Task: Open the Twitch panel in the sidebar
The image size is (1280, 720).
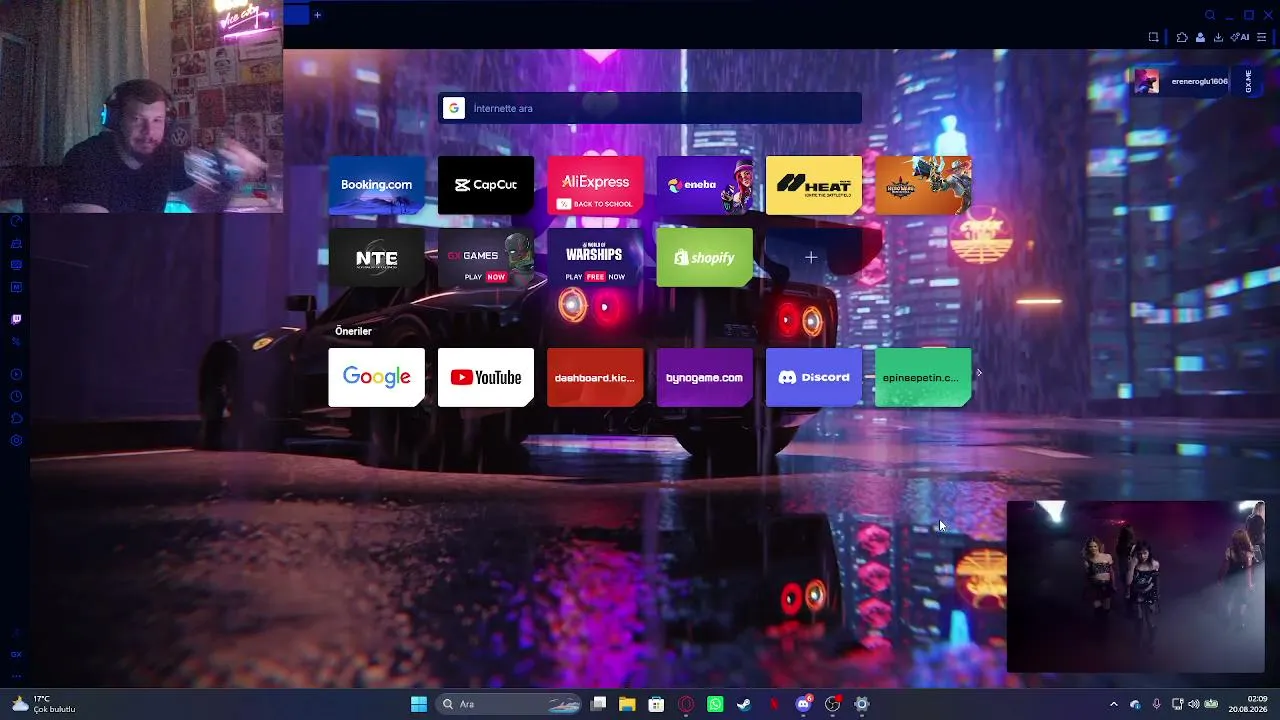Action: coord(16,320)
